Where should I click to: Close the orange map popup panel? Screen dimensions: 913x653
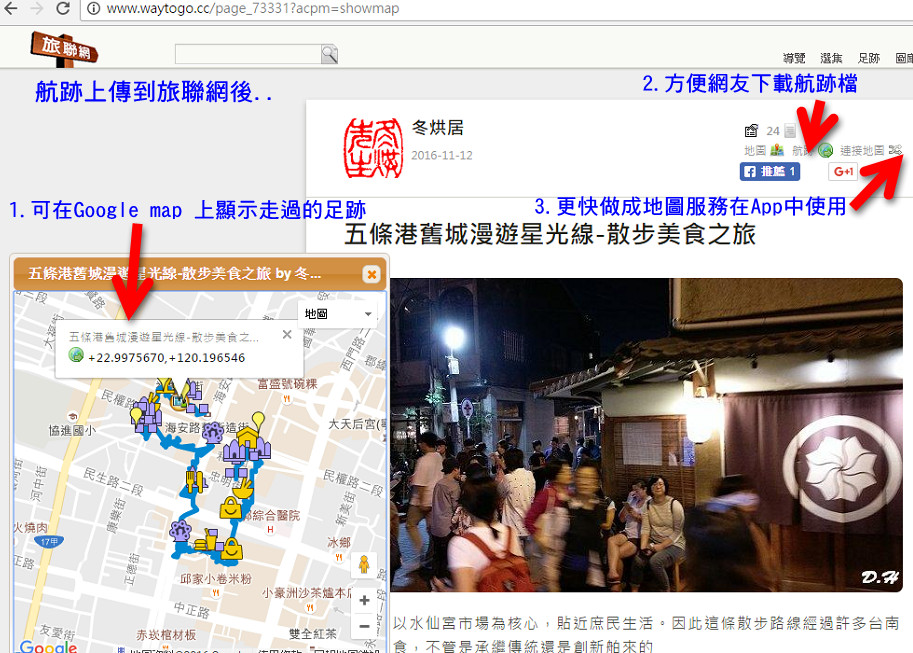[x=371, y=273]
